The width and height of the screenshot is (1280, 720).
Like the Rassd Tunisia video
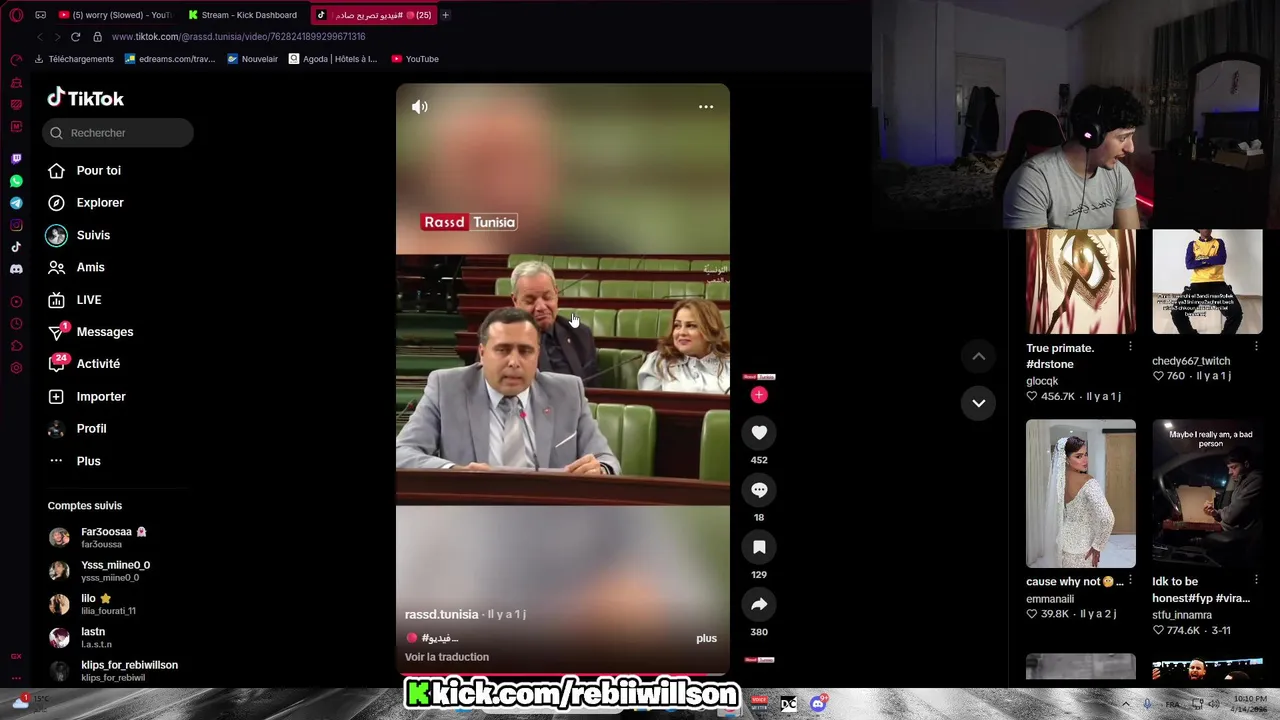click(759, 433)
